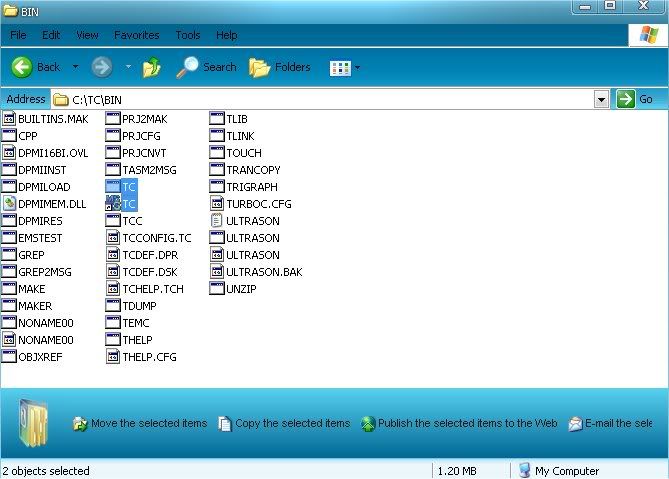This screenshot has height=479, width=669.
Task: Click the Forward arrow icon
Action: 102,67
